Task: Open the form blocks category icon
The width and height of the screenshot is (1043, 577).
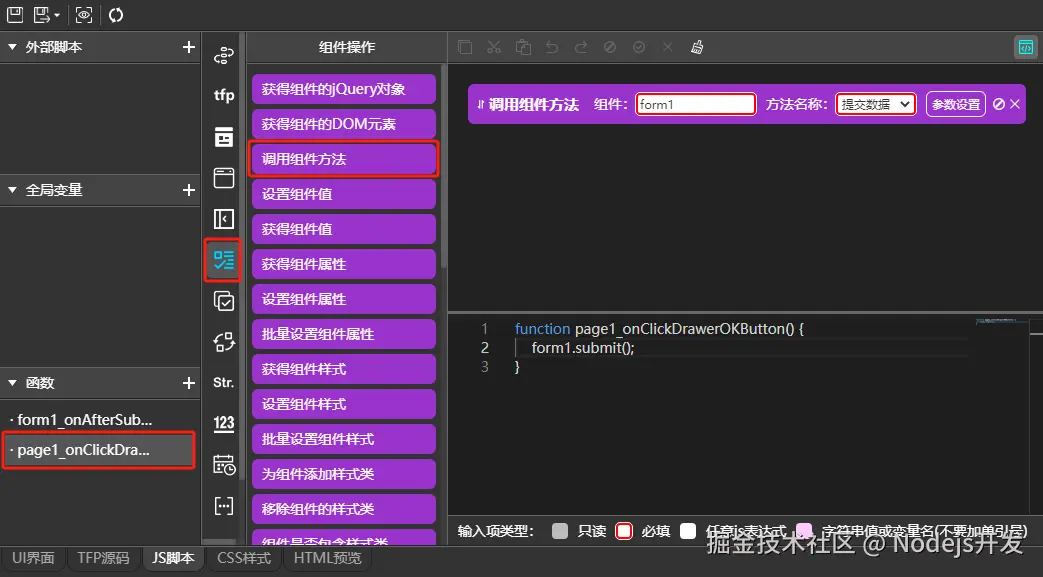Action: point(224,136)
